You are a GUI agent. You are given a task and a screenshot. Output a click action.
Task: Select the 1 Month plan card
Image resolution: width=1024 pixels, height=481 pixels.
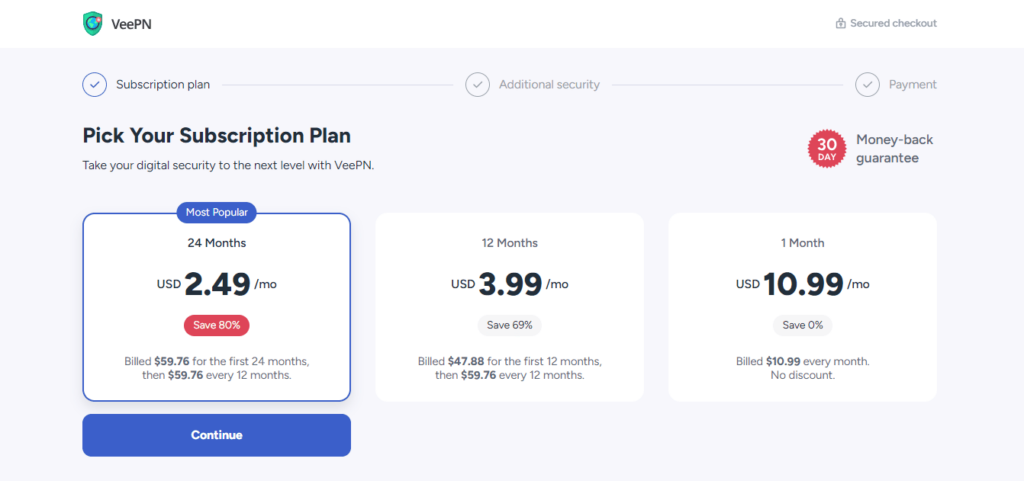pos(803,307)
